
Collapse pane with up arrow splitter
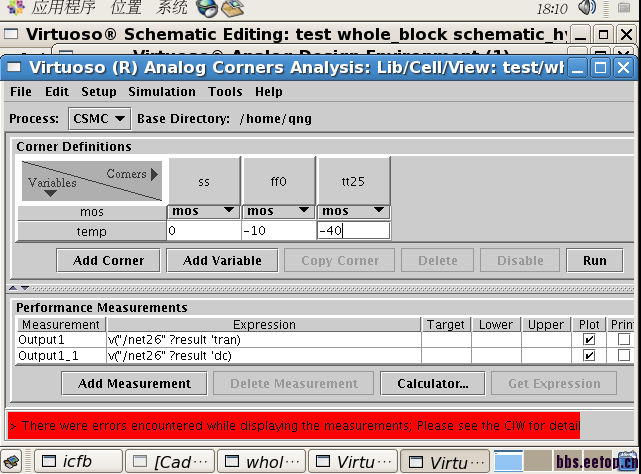[13, 288]
